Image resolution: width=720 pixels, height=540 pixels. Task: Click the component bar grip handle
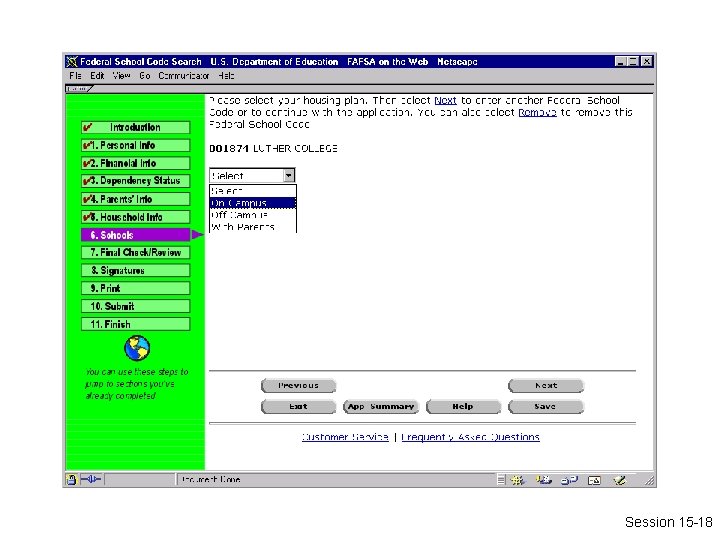click(501, 480)
